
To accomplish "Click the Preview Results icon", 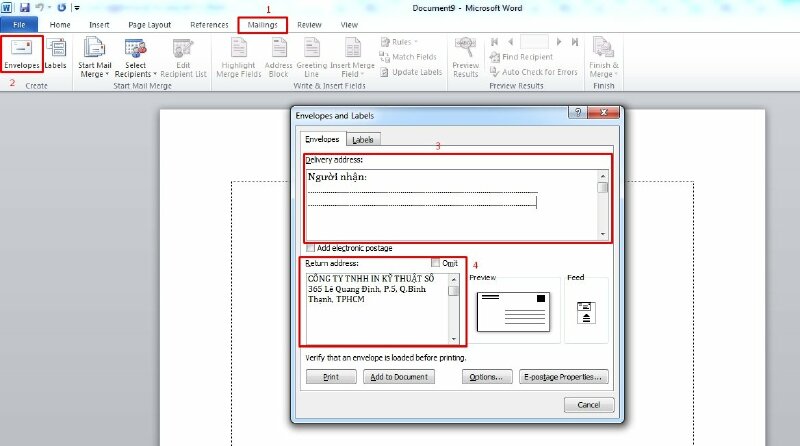I will [x=465, y=55].
